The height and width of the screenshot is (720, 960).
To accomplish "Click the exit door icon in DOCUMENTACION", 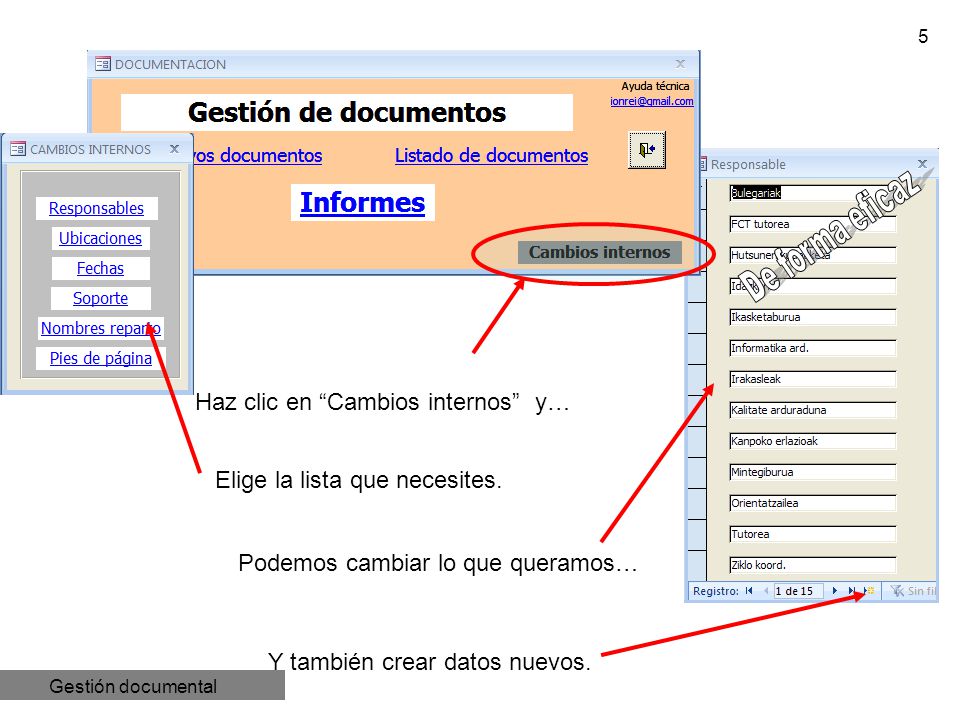I will click(647, 149).
